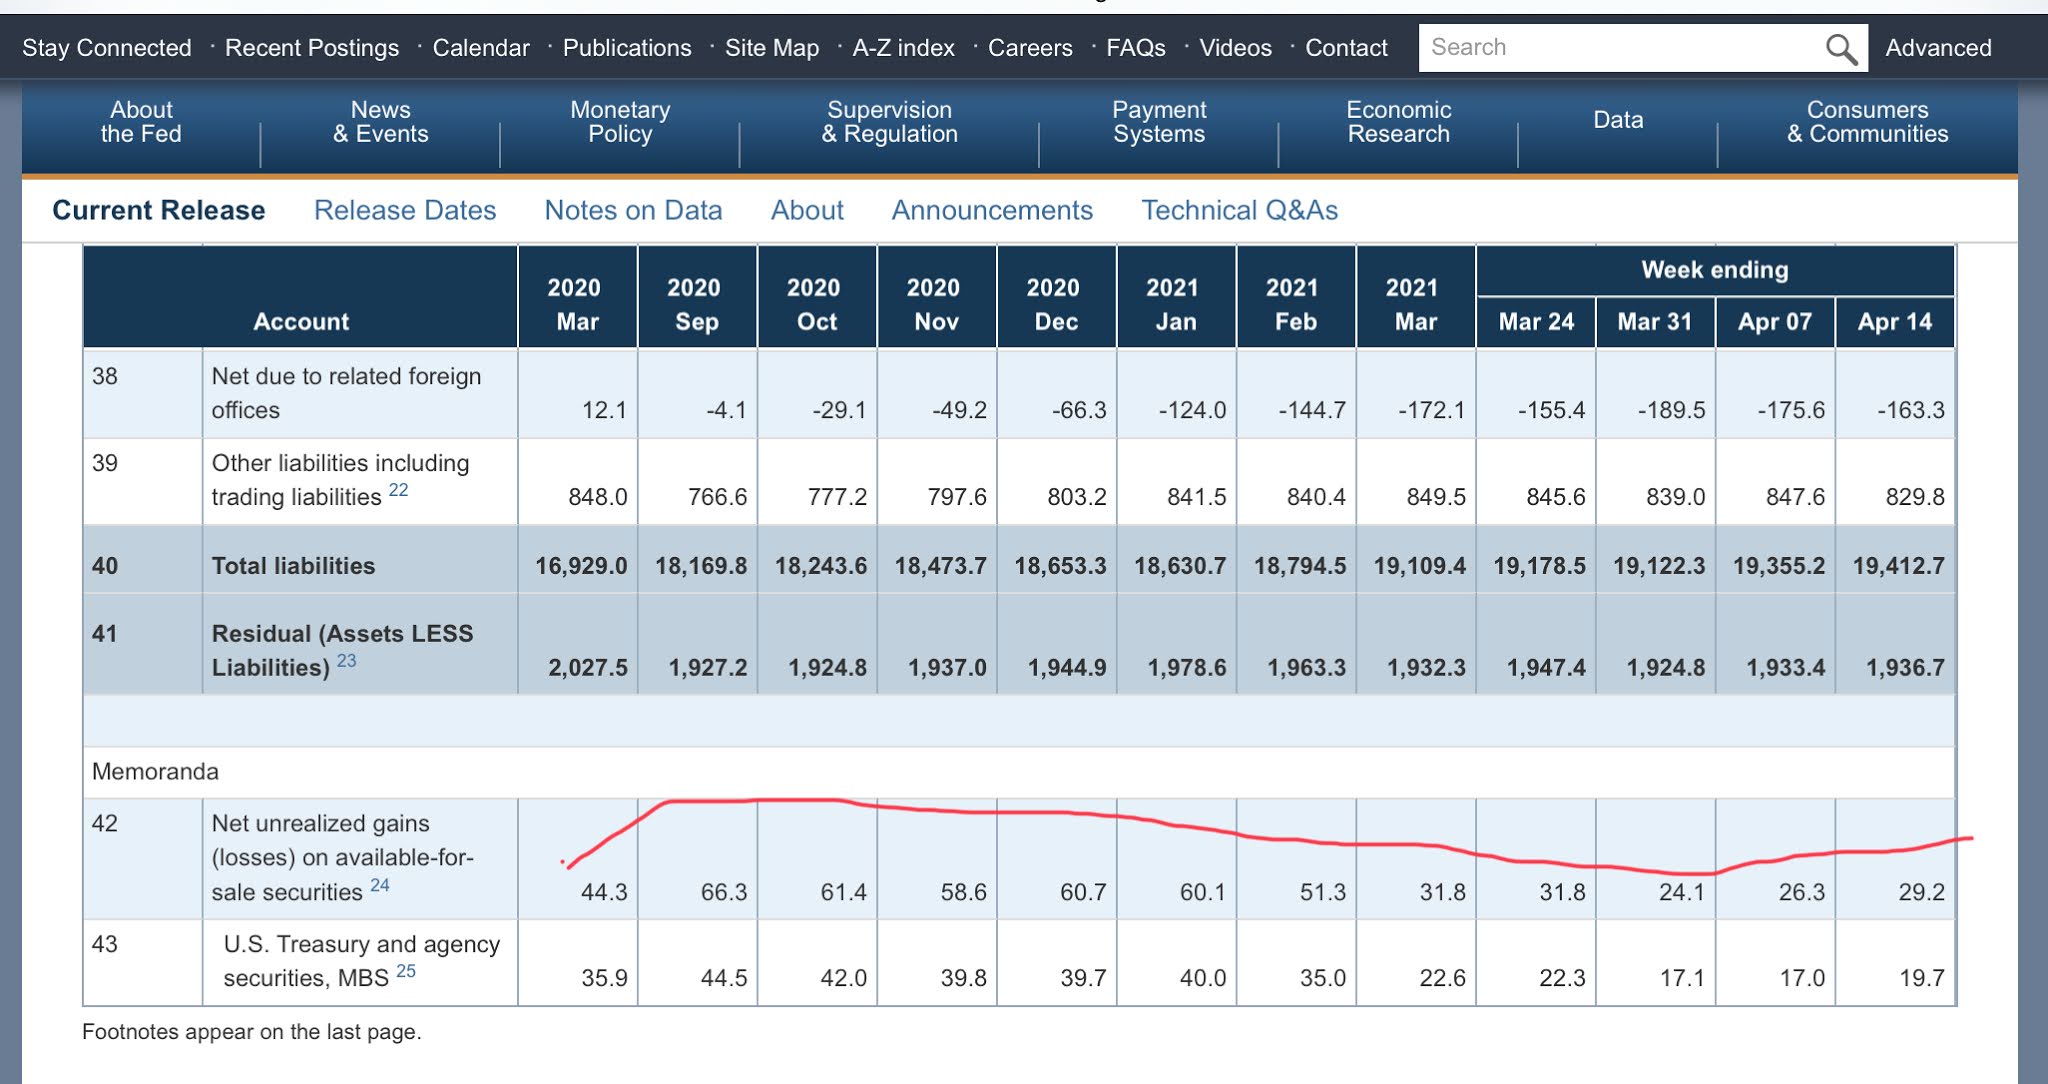Go to Recent Postings
Screen dimensions: 2048x1084
pos(312,48)
